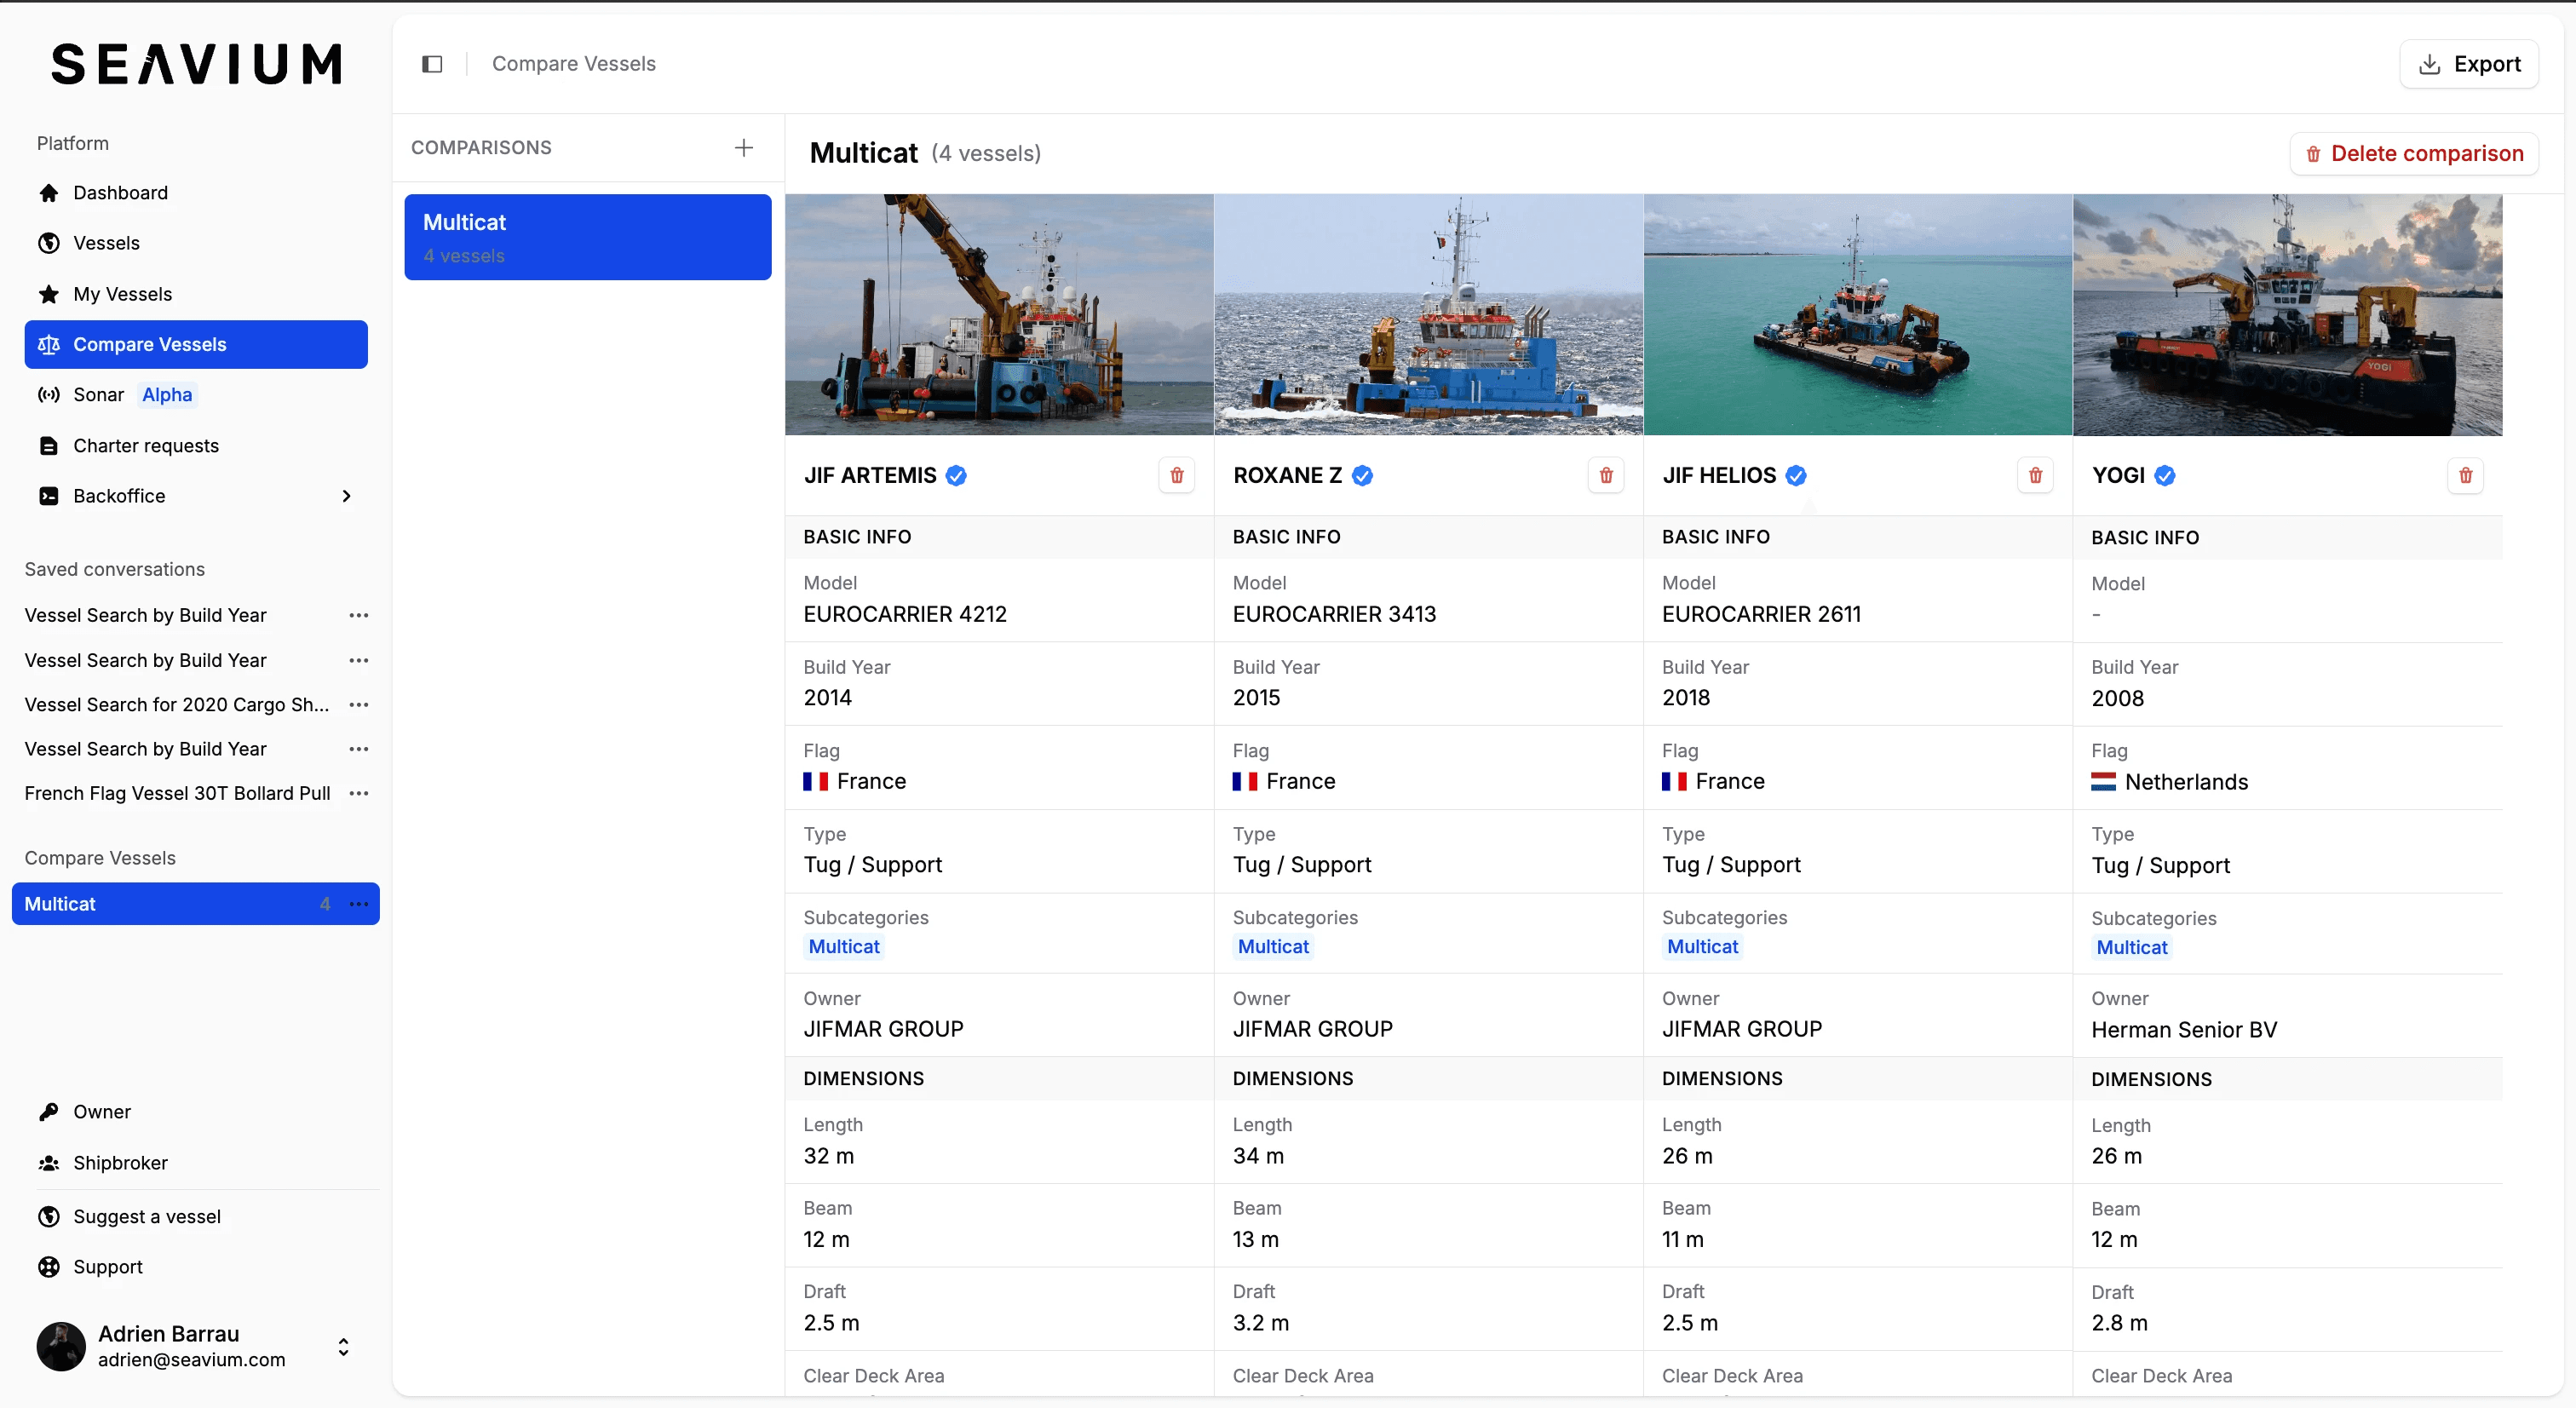Open the first Vessel Search by Build Year conversation
This screenshot has height=1408, width=2576.
click(x=145, y=615)
